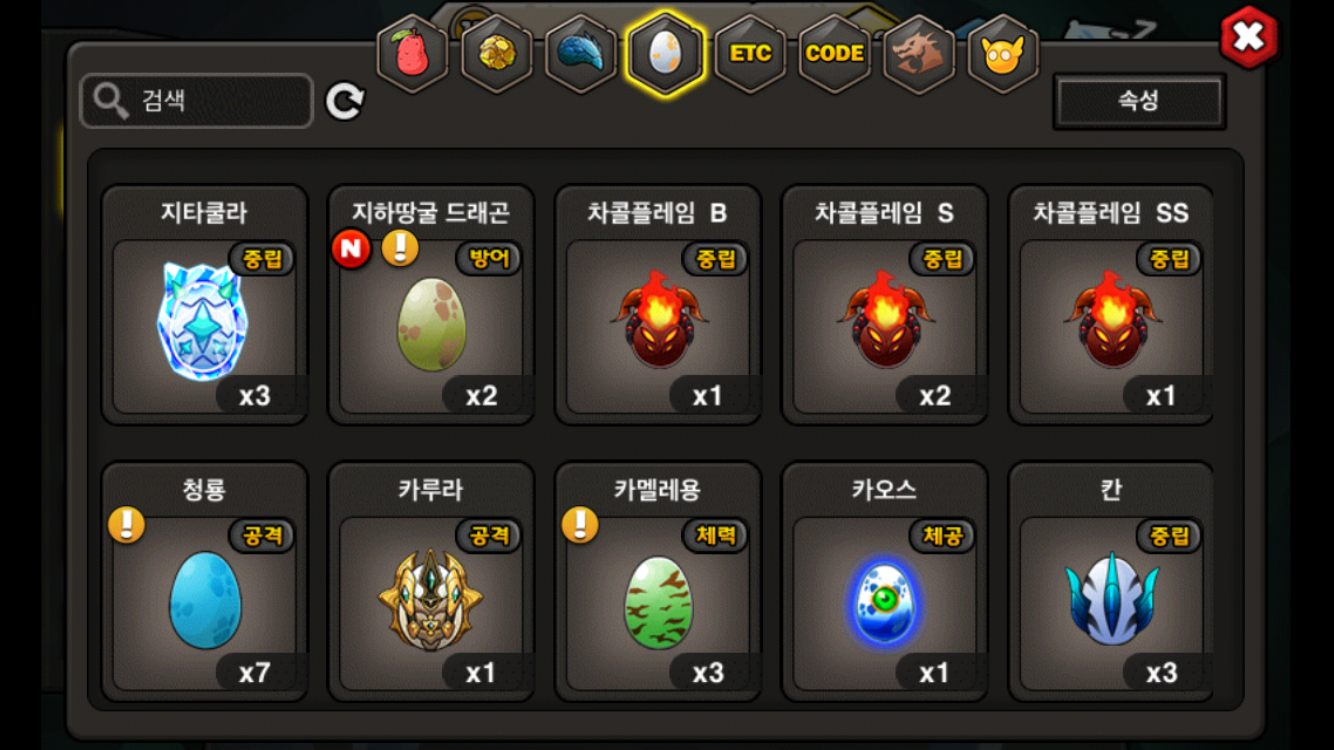Open the yellow horned face tab icon
The image size is (1334, 750).
pos(1003,54)
